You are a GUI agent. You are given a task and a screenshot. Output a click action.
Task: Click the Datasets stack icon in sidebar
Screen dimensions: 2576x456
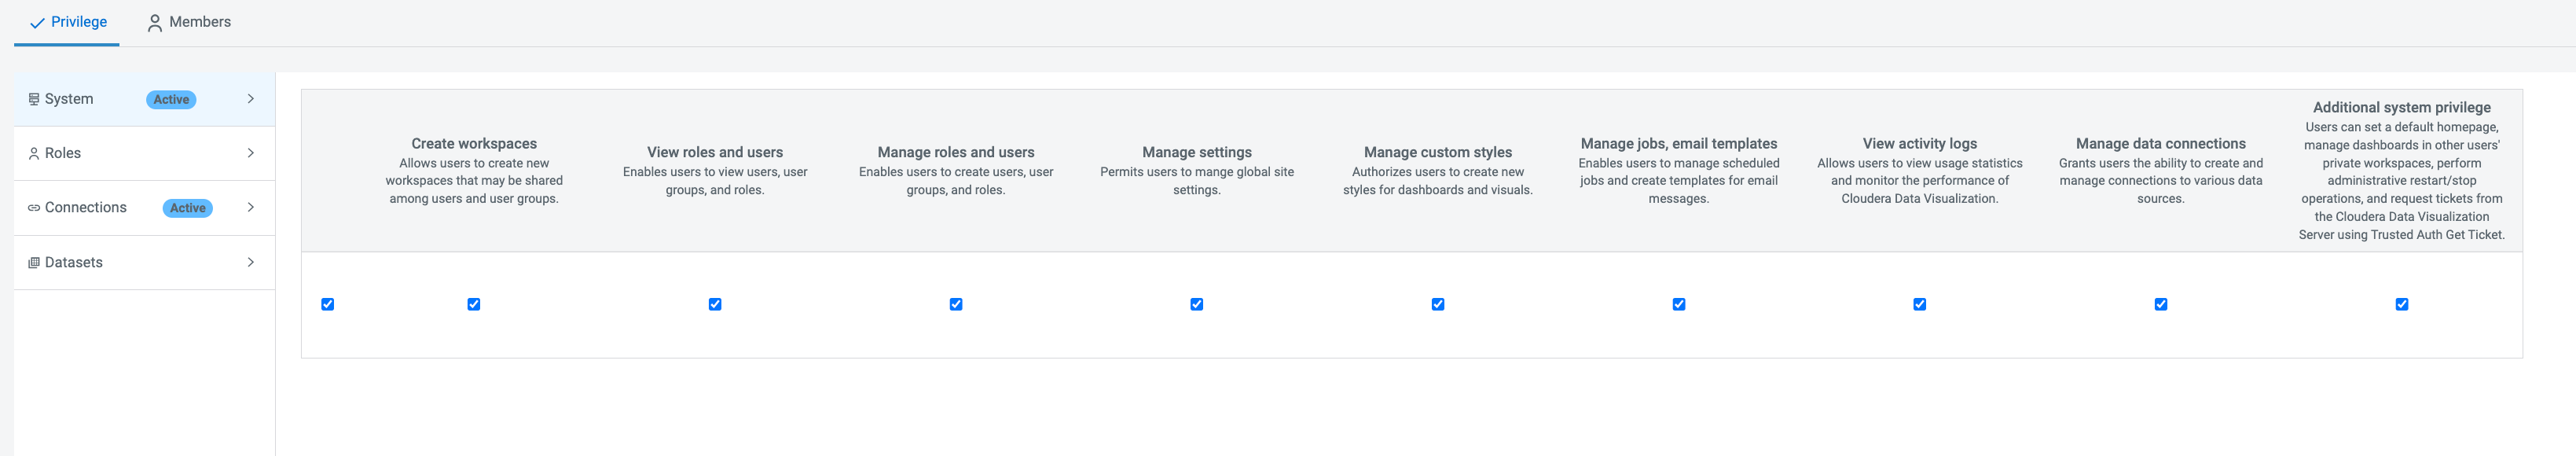(34, 263)
